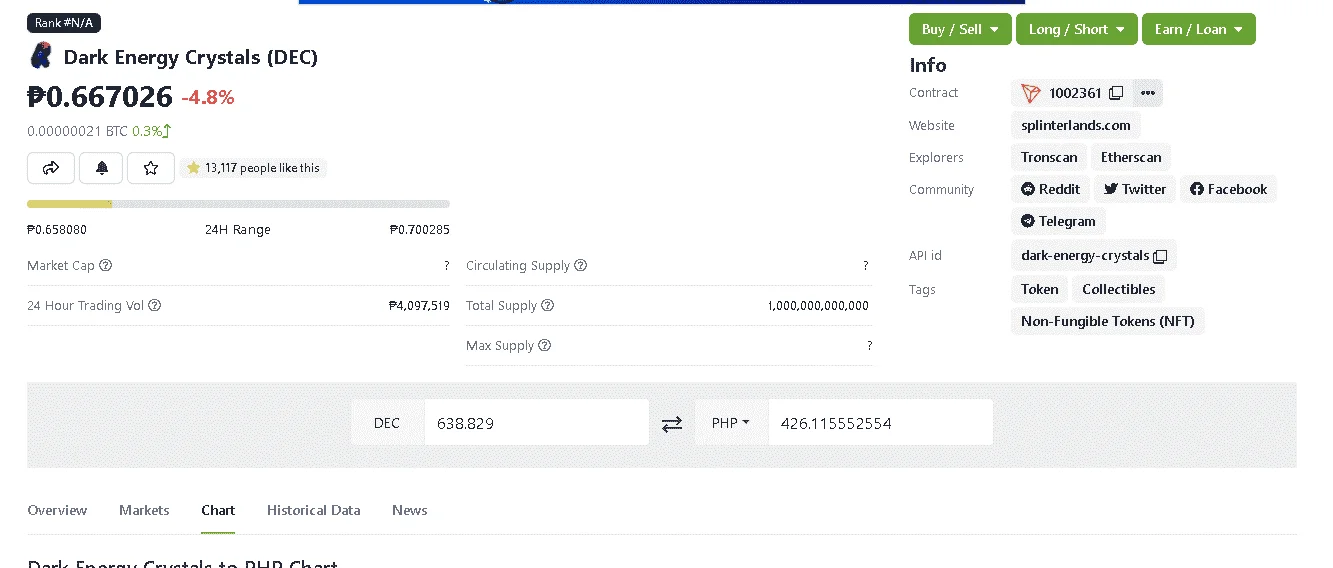Visit splinterlands.com website link
1333x568 pixels.
1076,125
